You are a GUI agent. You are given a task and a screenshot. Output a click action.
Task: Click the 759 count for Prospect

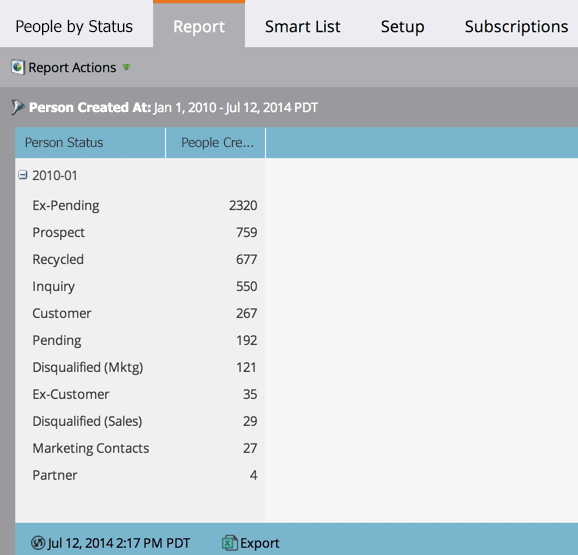[x=247, y=232]
